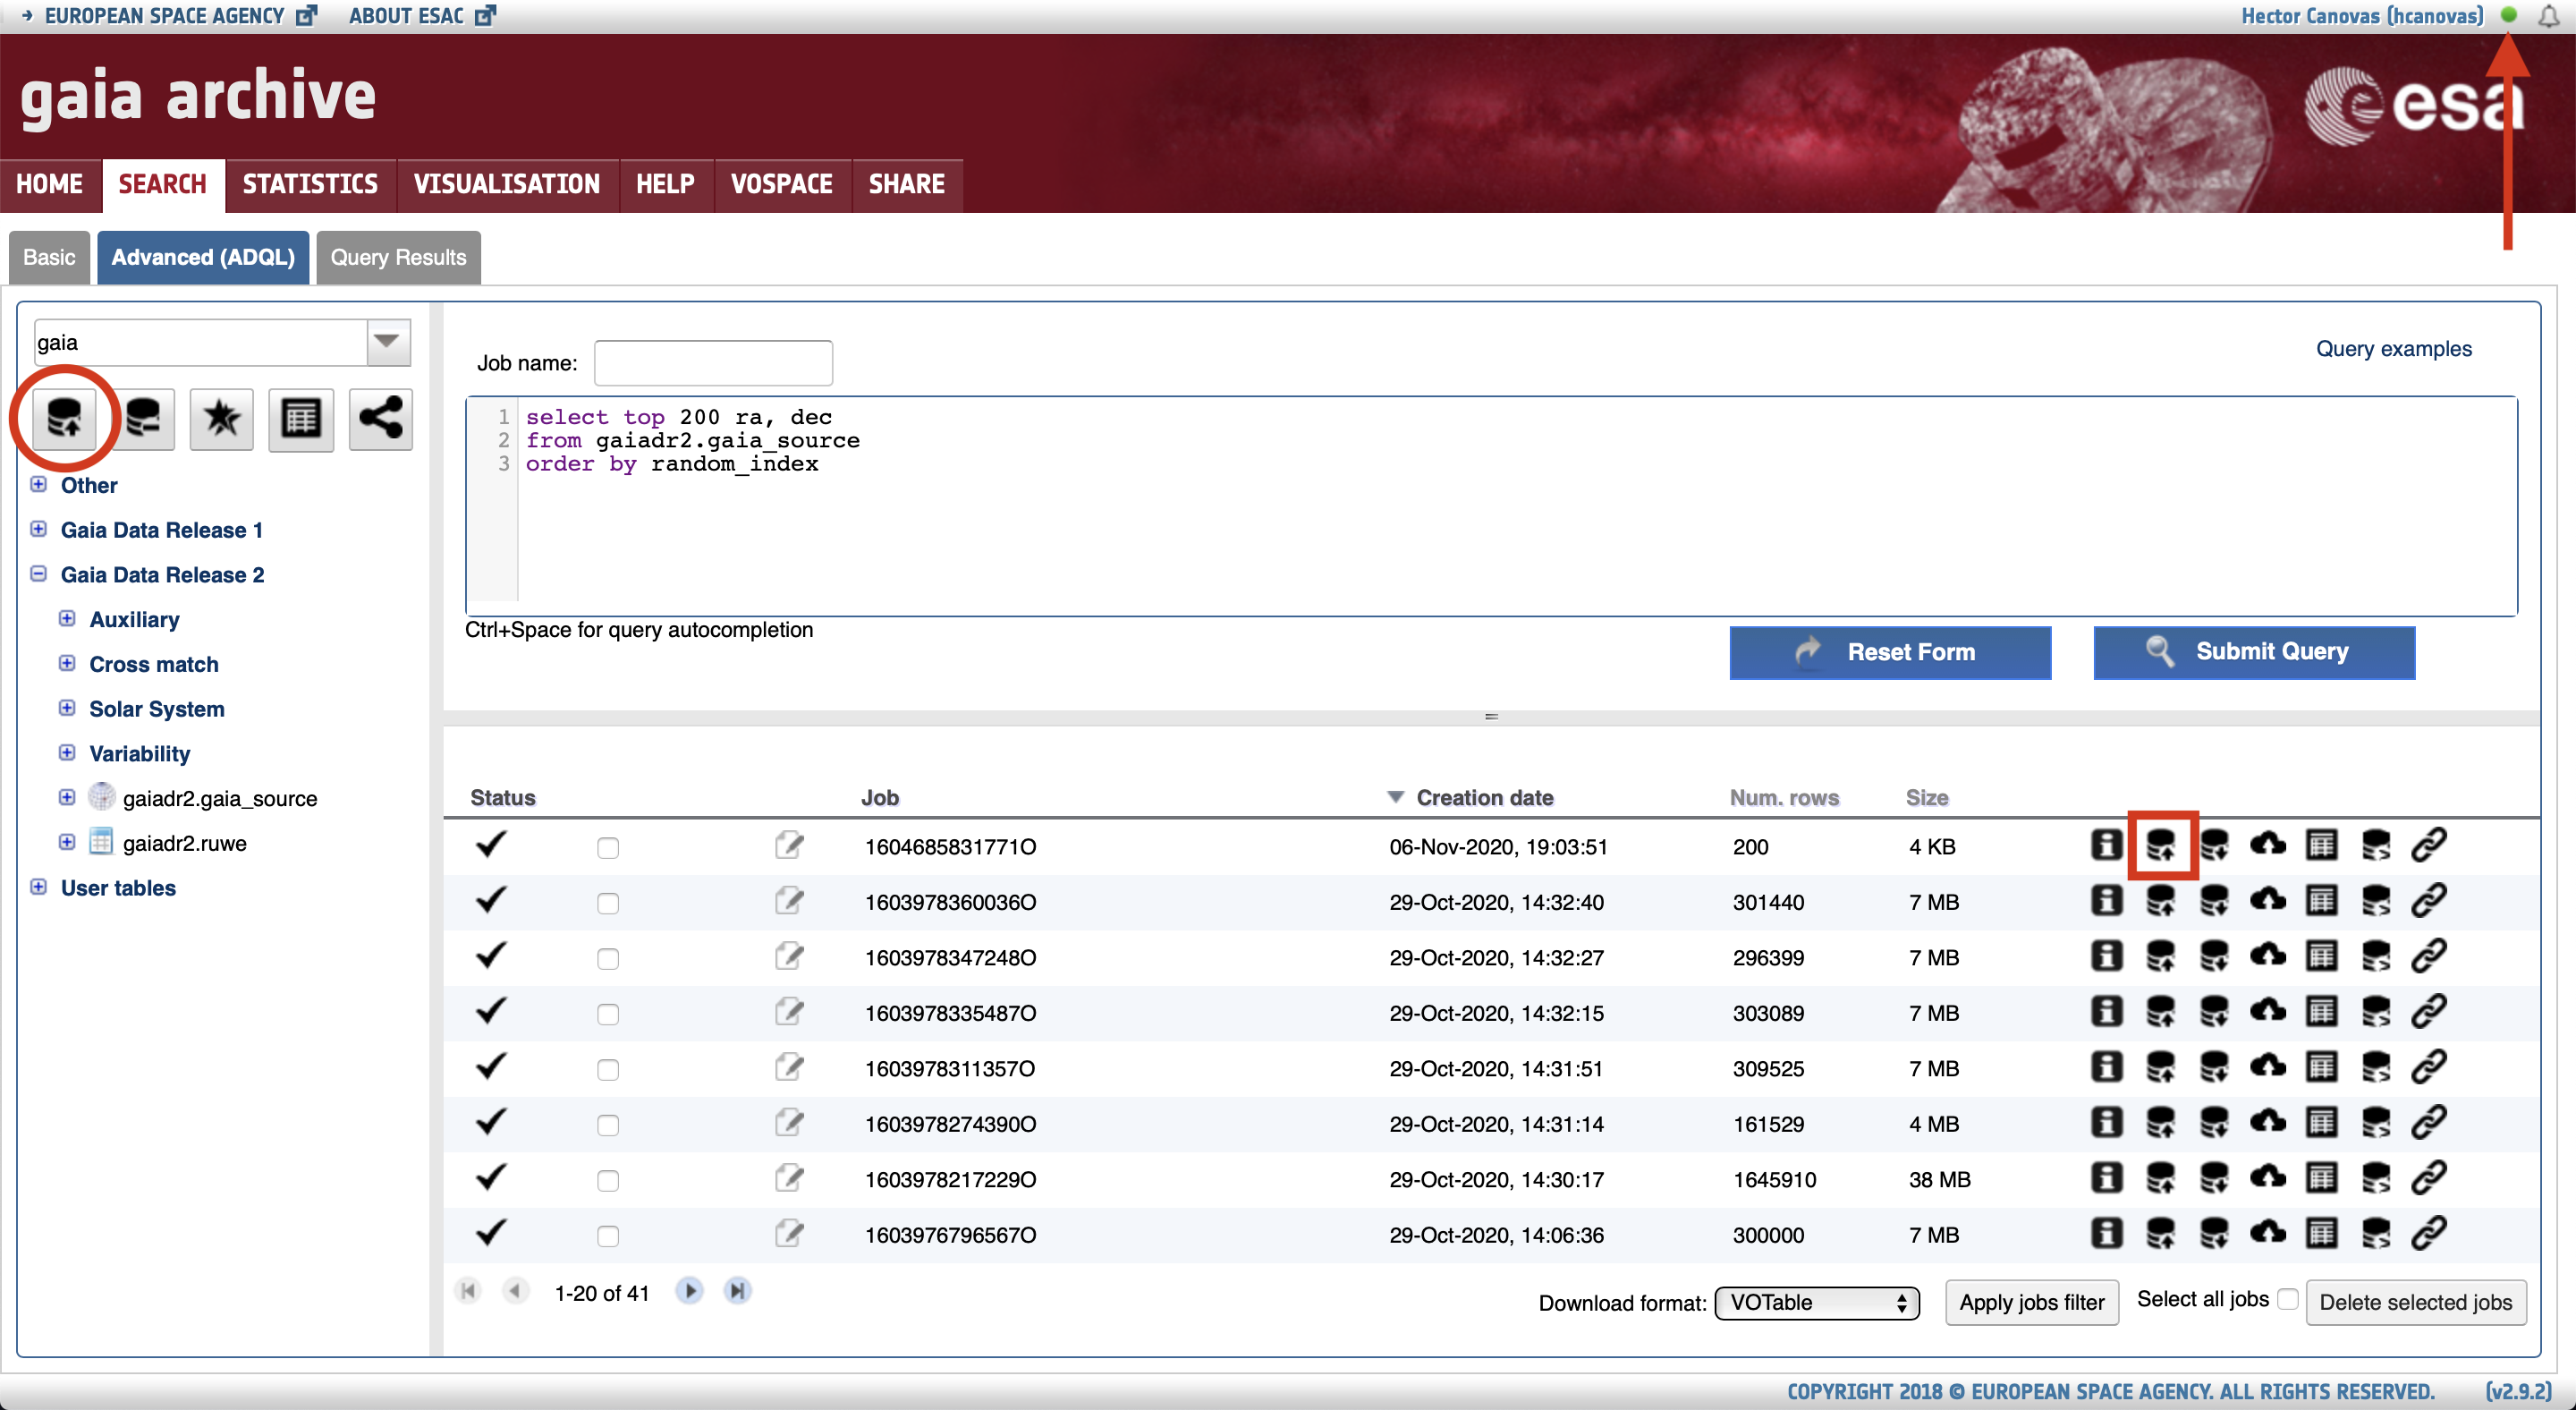Tick checkbox for job 1603976796567O

[608, 1236]
